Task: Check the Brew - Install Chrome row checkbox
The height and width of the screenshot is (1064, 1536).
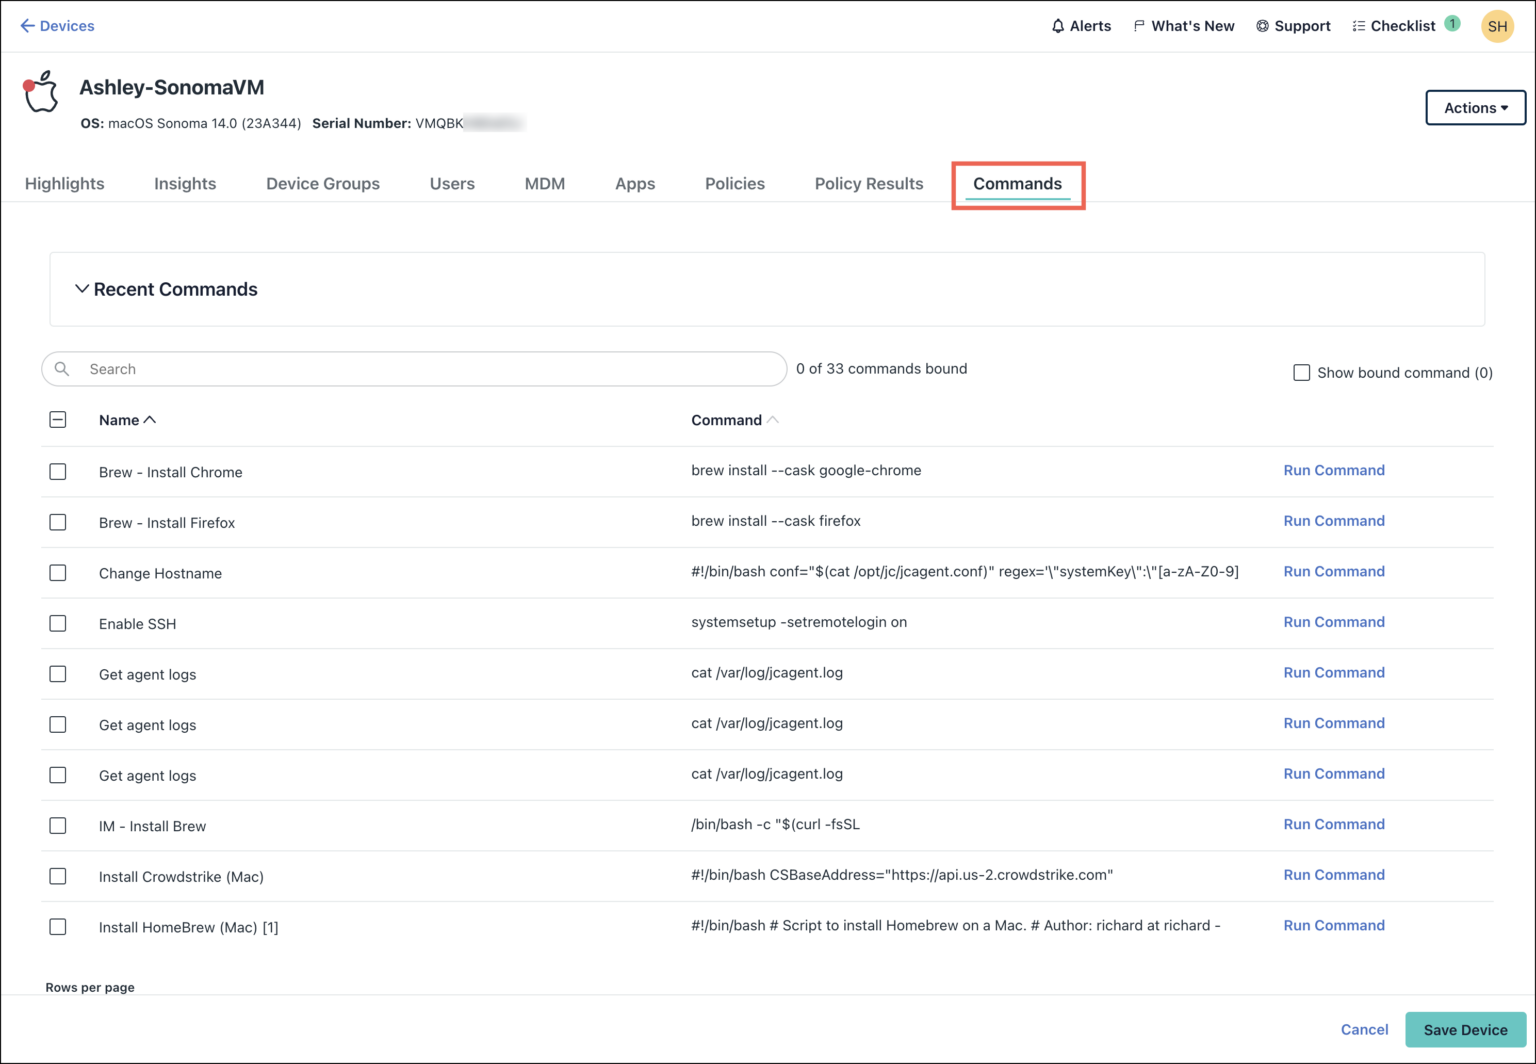Action: click(58, 471)
